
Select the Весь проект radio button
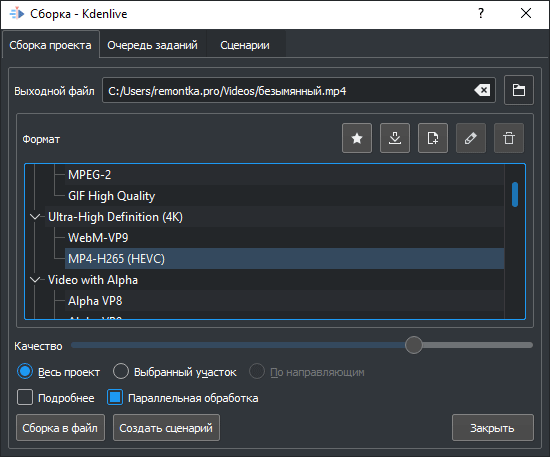[x=25, y=372]
